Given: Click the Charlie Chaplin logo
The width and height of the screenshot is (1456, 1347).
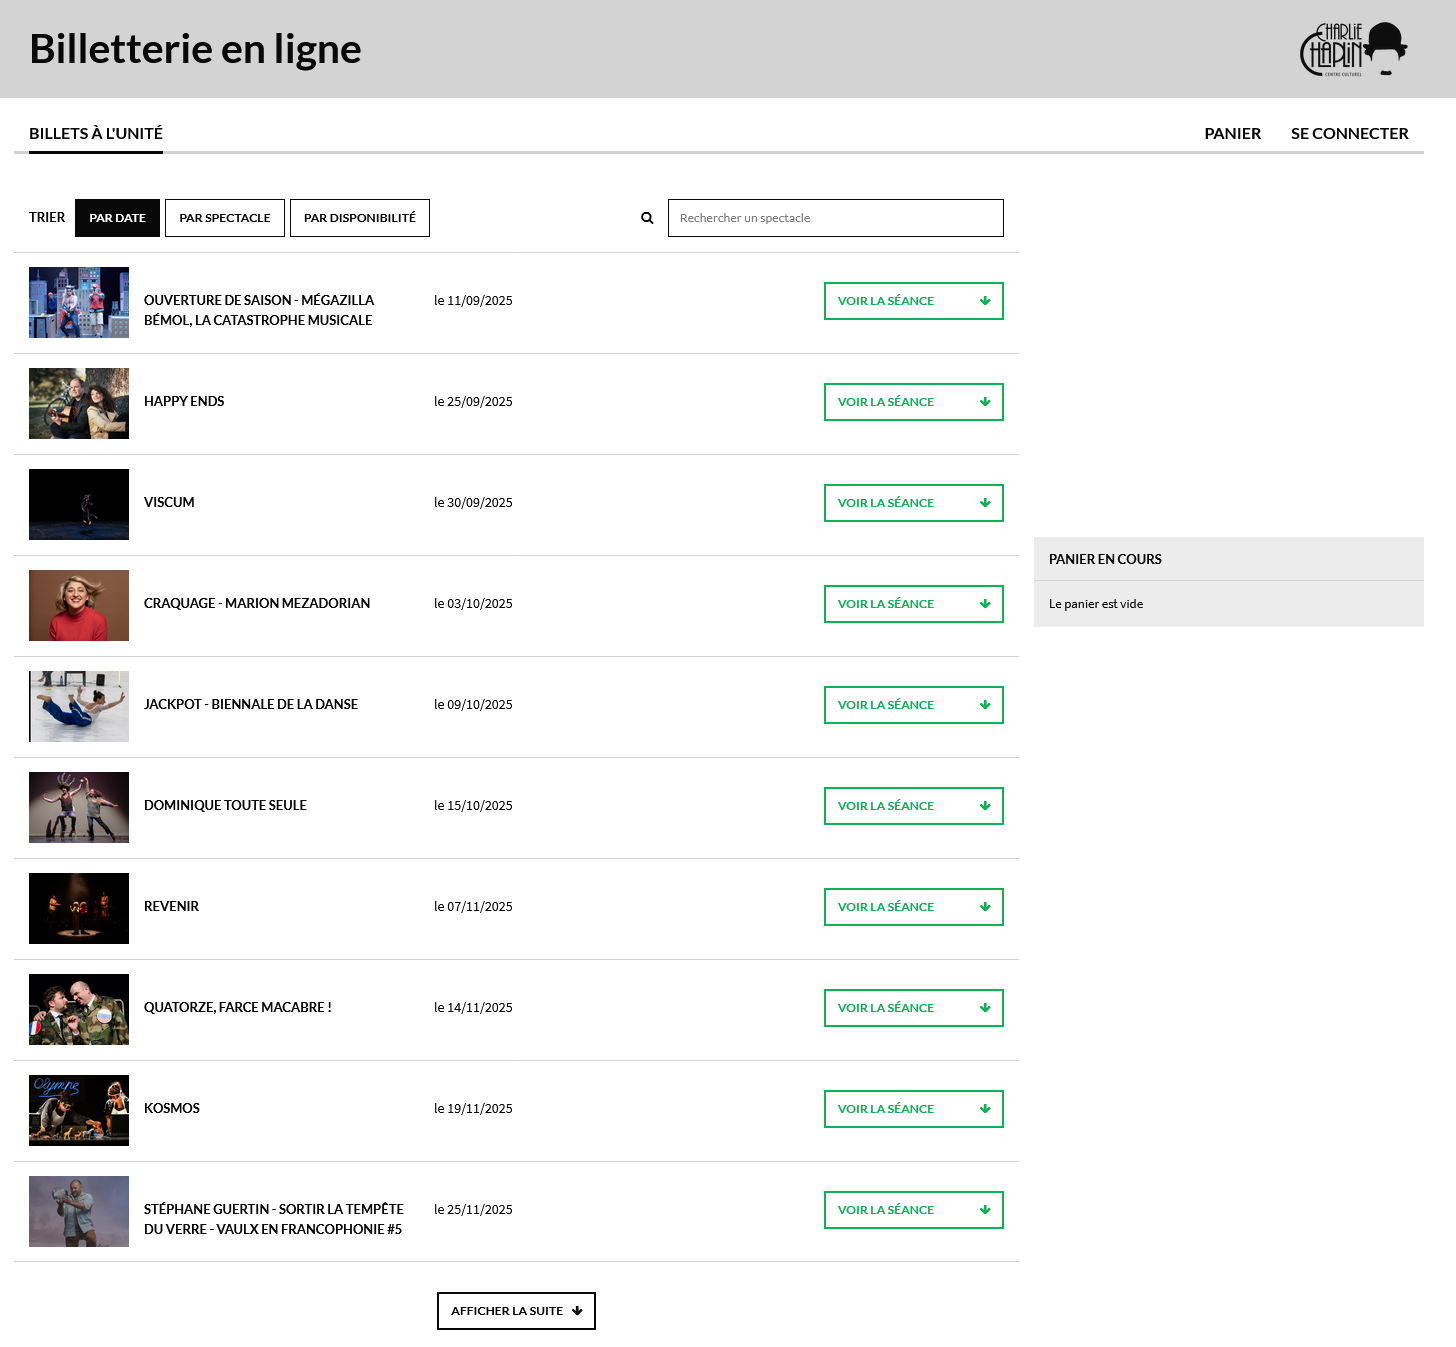Looking at the screenshot, I should click(1353, 49).
